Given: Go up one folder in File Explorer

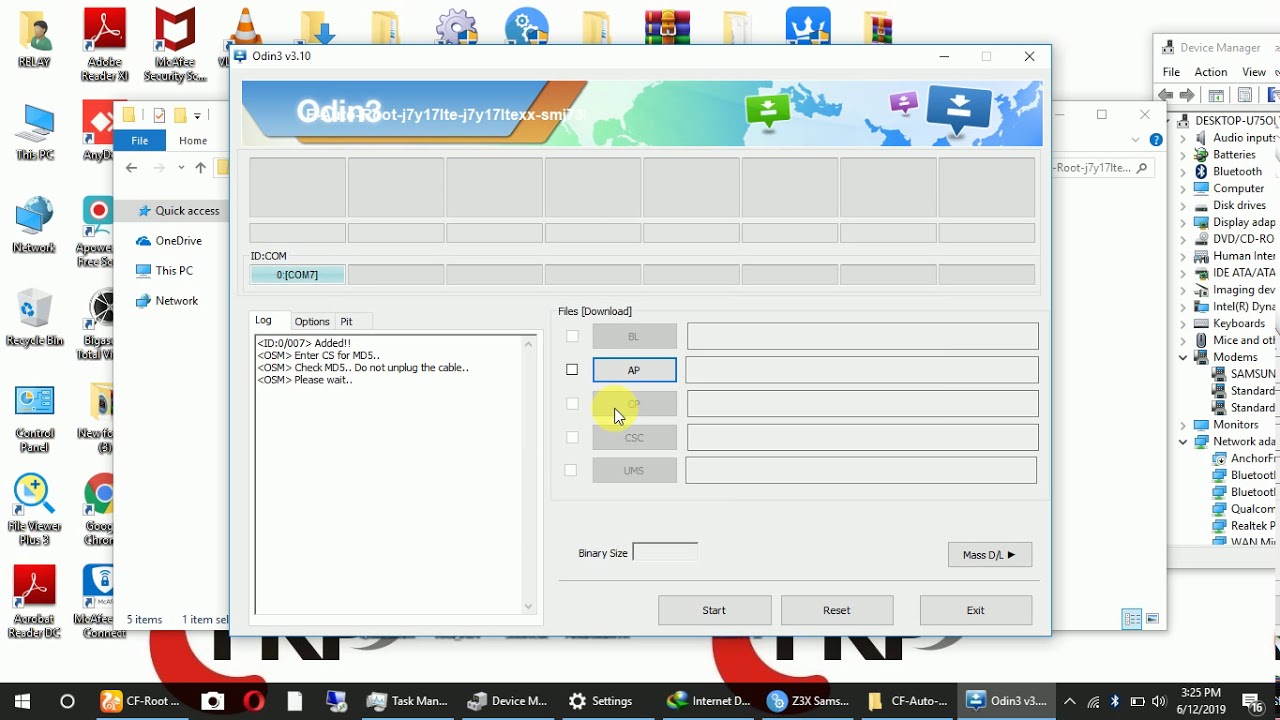Looking at the screenshot, I should tap(200, 168).
